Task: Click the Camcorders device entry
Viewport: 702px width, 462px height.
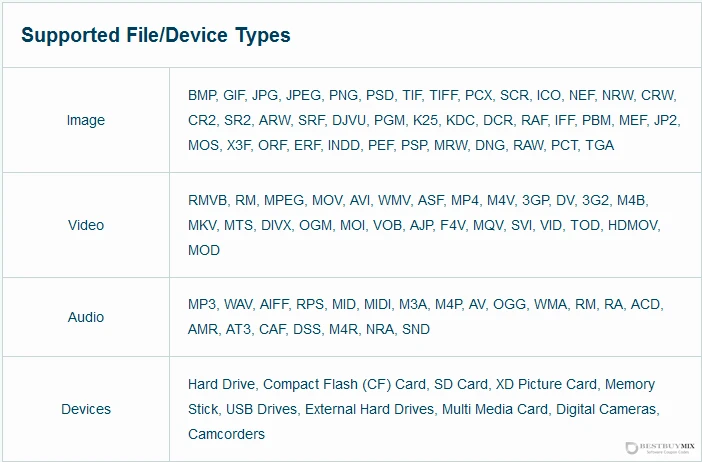Action: tap(227, 434)
